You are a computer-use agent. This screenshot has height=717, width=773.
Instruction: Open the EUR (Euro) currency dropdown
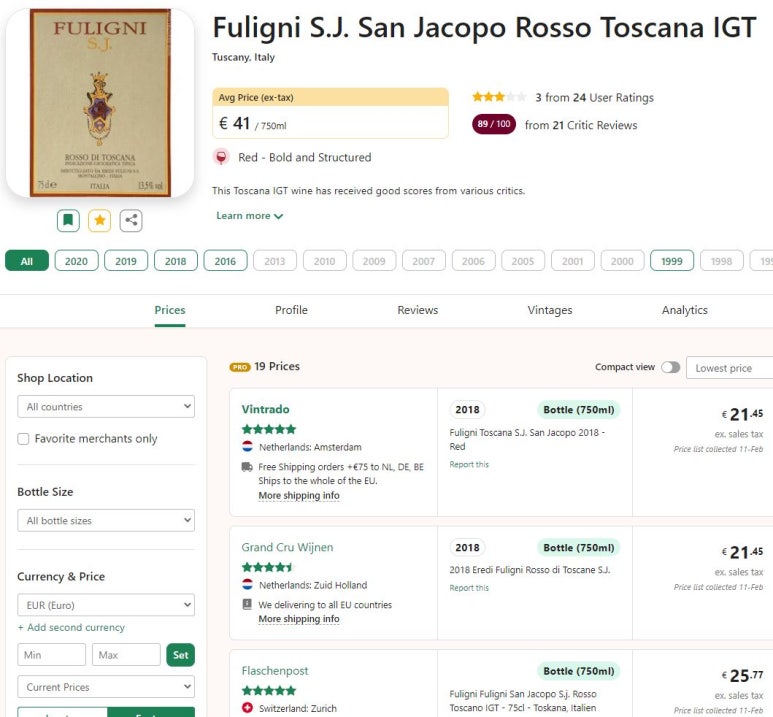click(x=106, y=605)
